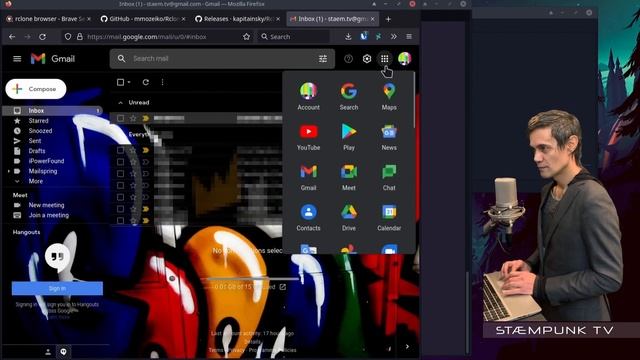Open Google Drive from apps grid
The height and width of the screenshot is (360, 640).
(349, 218)
